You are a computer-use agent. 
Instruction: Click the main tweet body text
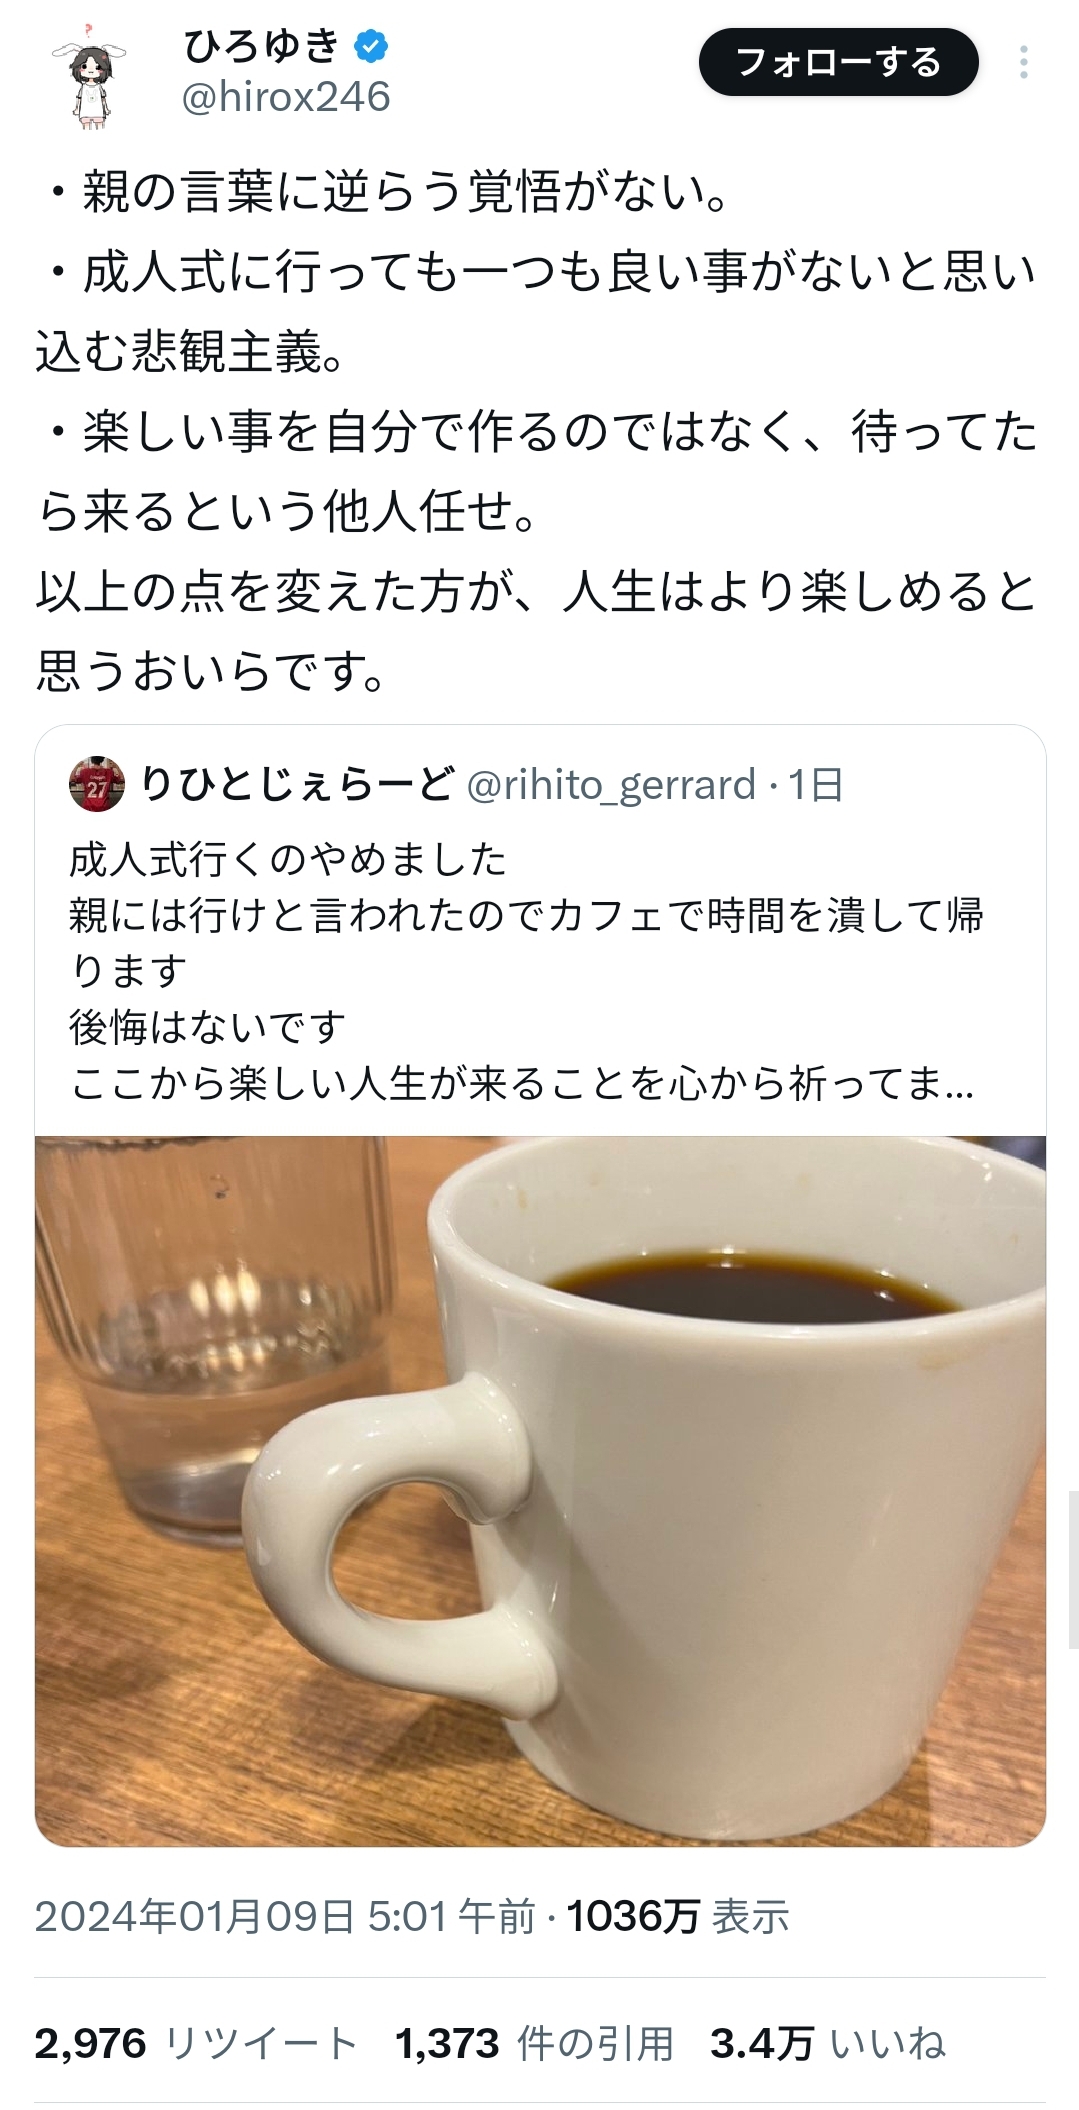point(537,432)
